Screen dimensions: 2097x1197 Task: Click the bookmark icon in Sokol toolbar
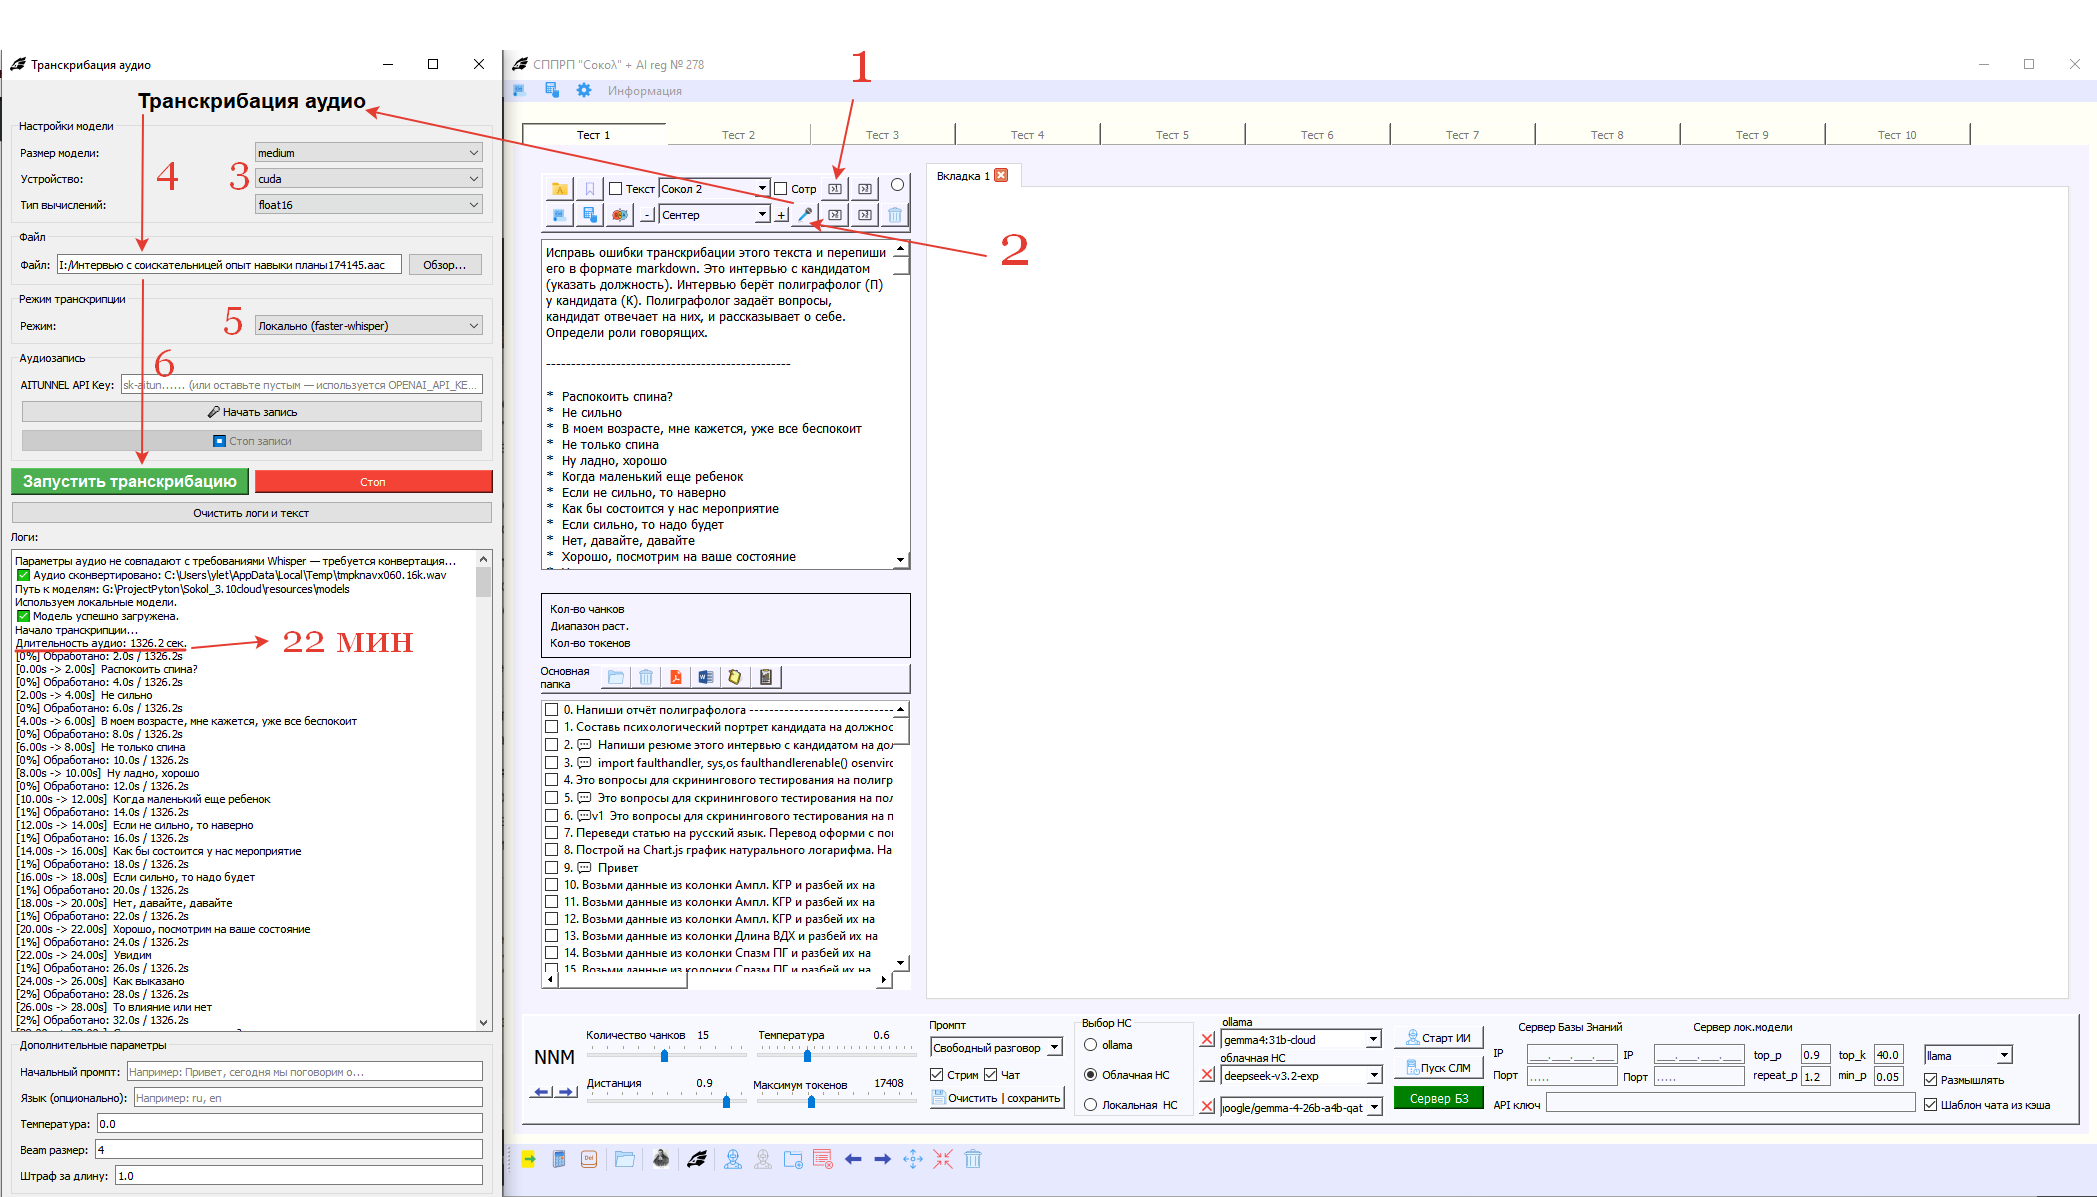pyautogui.click(x=589, y=188)
